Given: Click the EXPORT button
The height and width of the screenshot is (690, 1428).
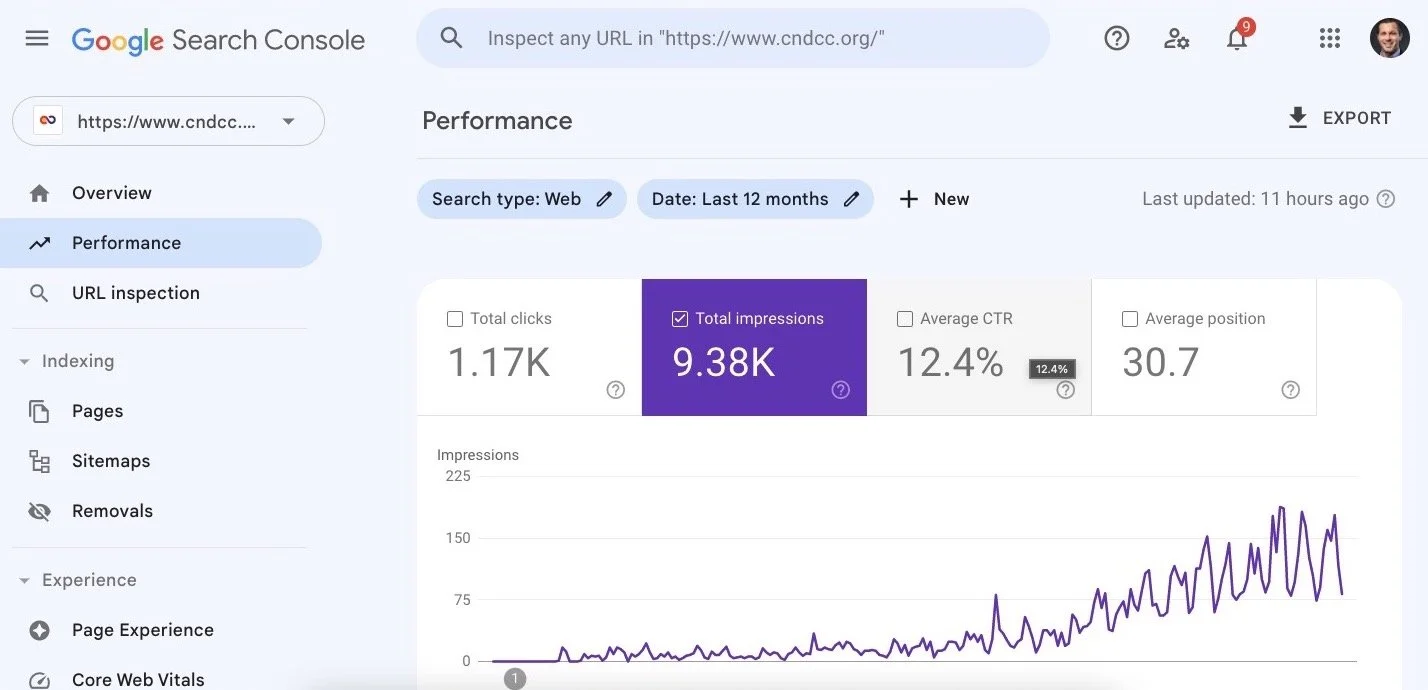Looking at the screenshot, I should click(x=1339, y=118).
